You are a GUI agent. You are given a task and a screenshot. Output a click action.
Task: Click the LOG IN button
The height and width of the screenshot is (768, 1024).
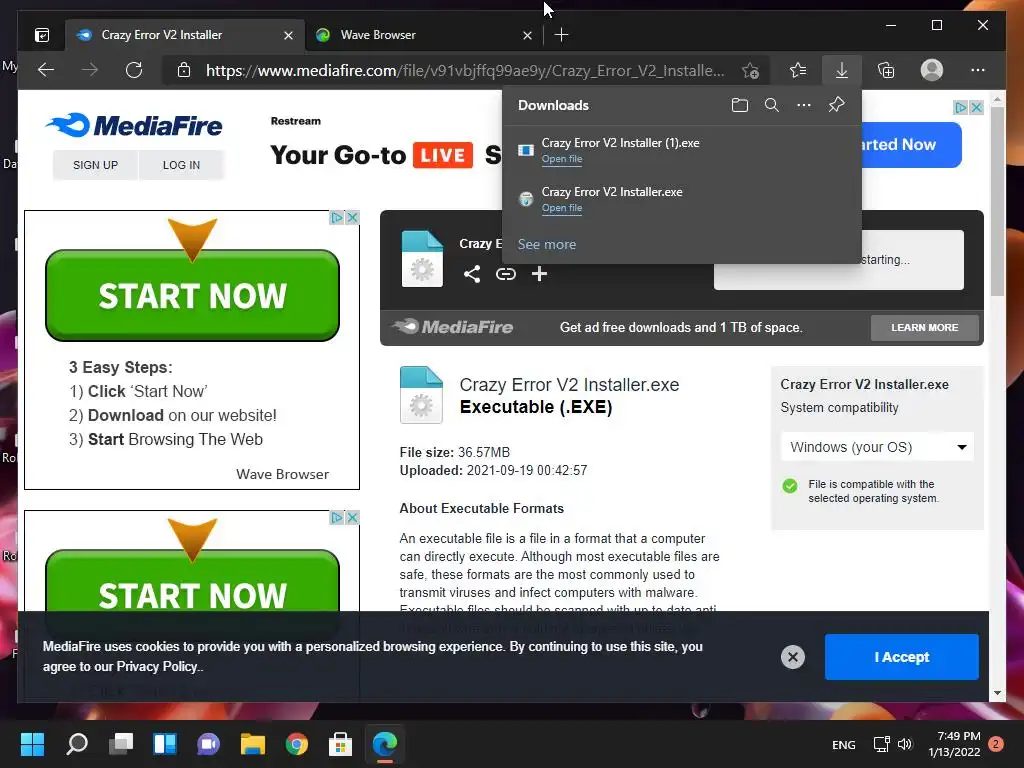[x=182, y=165]
